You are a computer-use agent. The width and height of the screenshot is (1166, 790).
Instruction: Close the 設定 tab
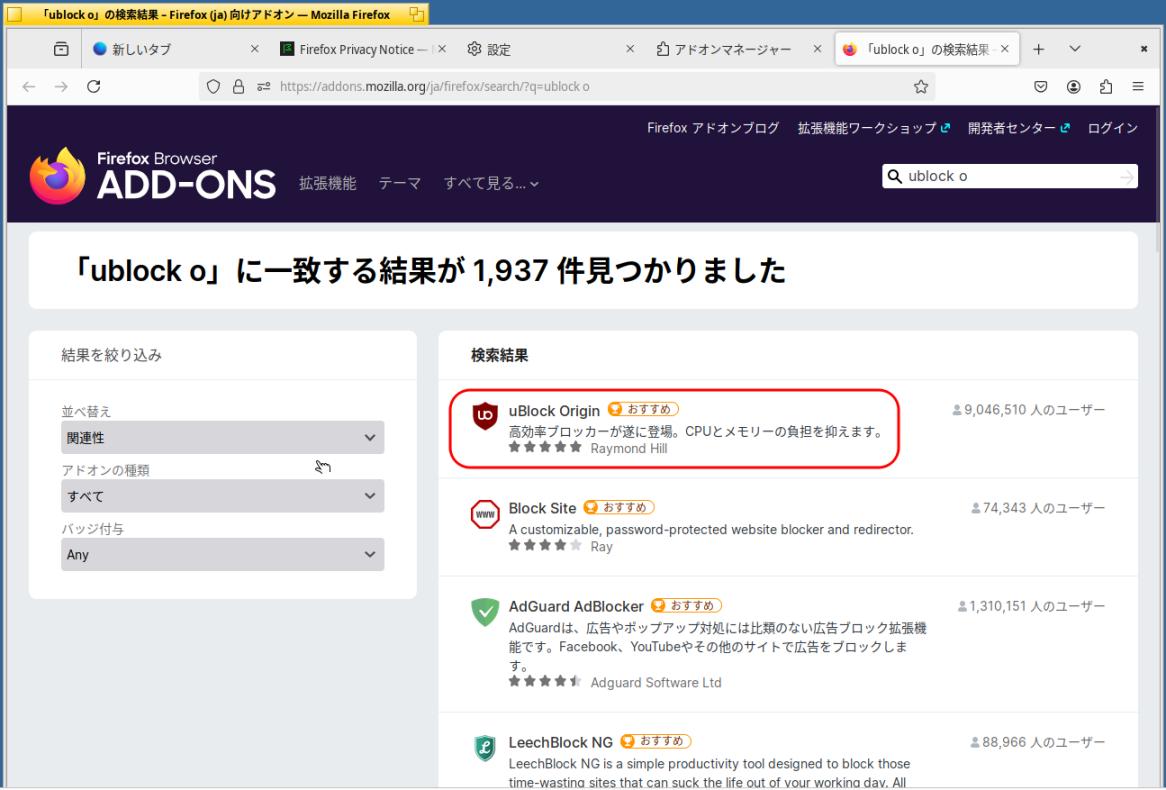tap(630, 49)
